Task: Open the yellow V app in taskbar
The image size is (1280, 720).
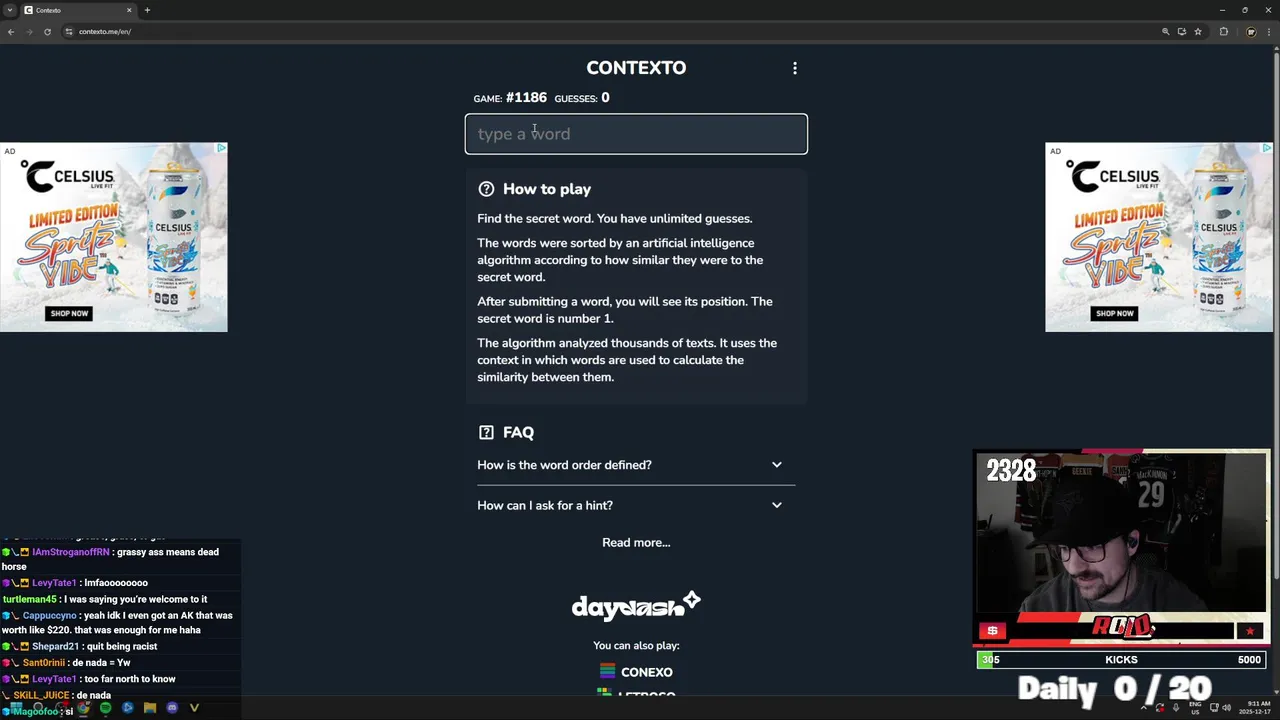Action: (x=194, y=708)
